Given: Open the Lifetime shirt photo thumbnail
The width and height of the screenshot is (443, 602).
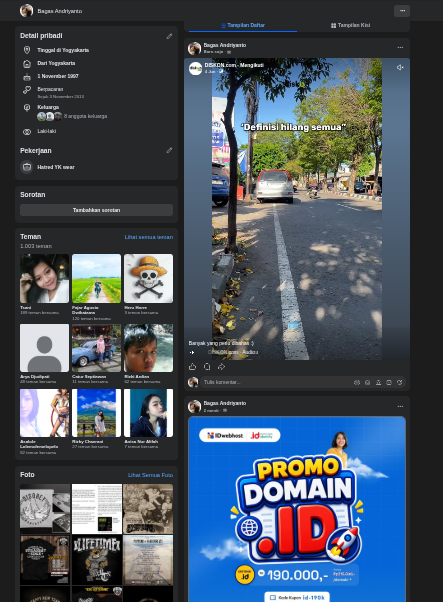Looking at the screenshot, I should coord(97,560).
